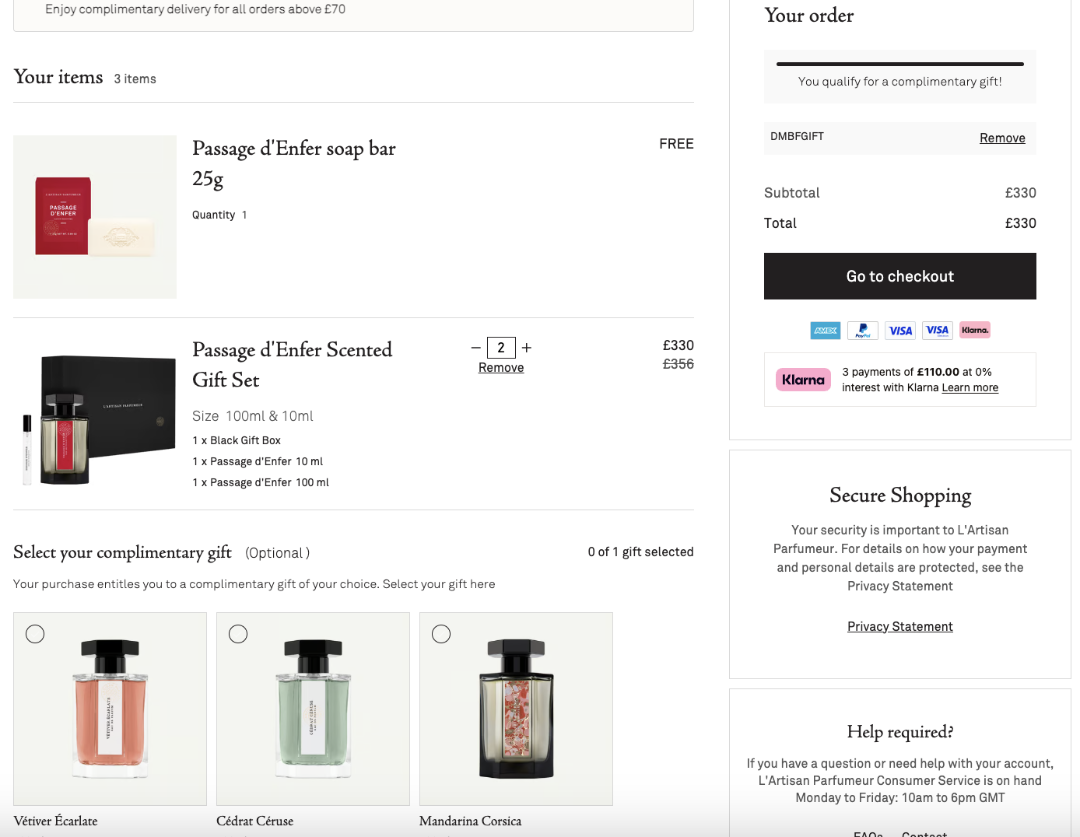
Task: Select Cédrat Céruse as complimentary gift
Action: pyautogui.click(x=238, y=633)
